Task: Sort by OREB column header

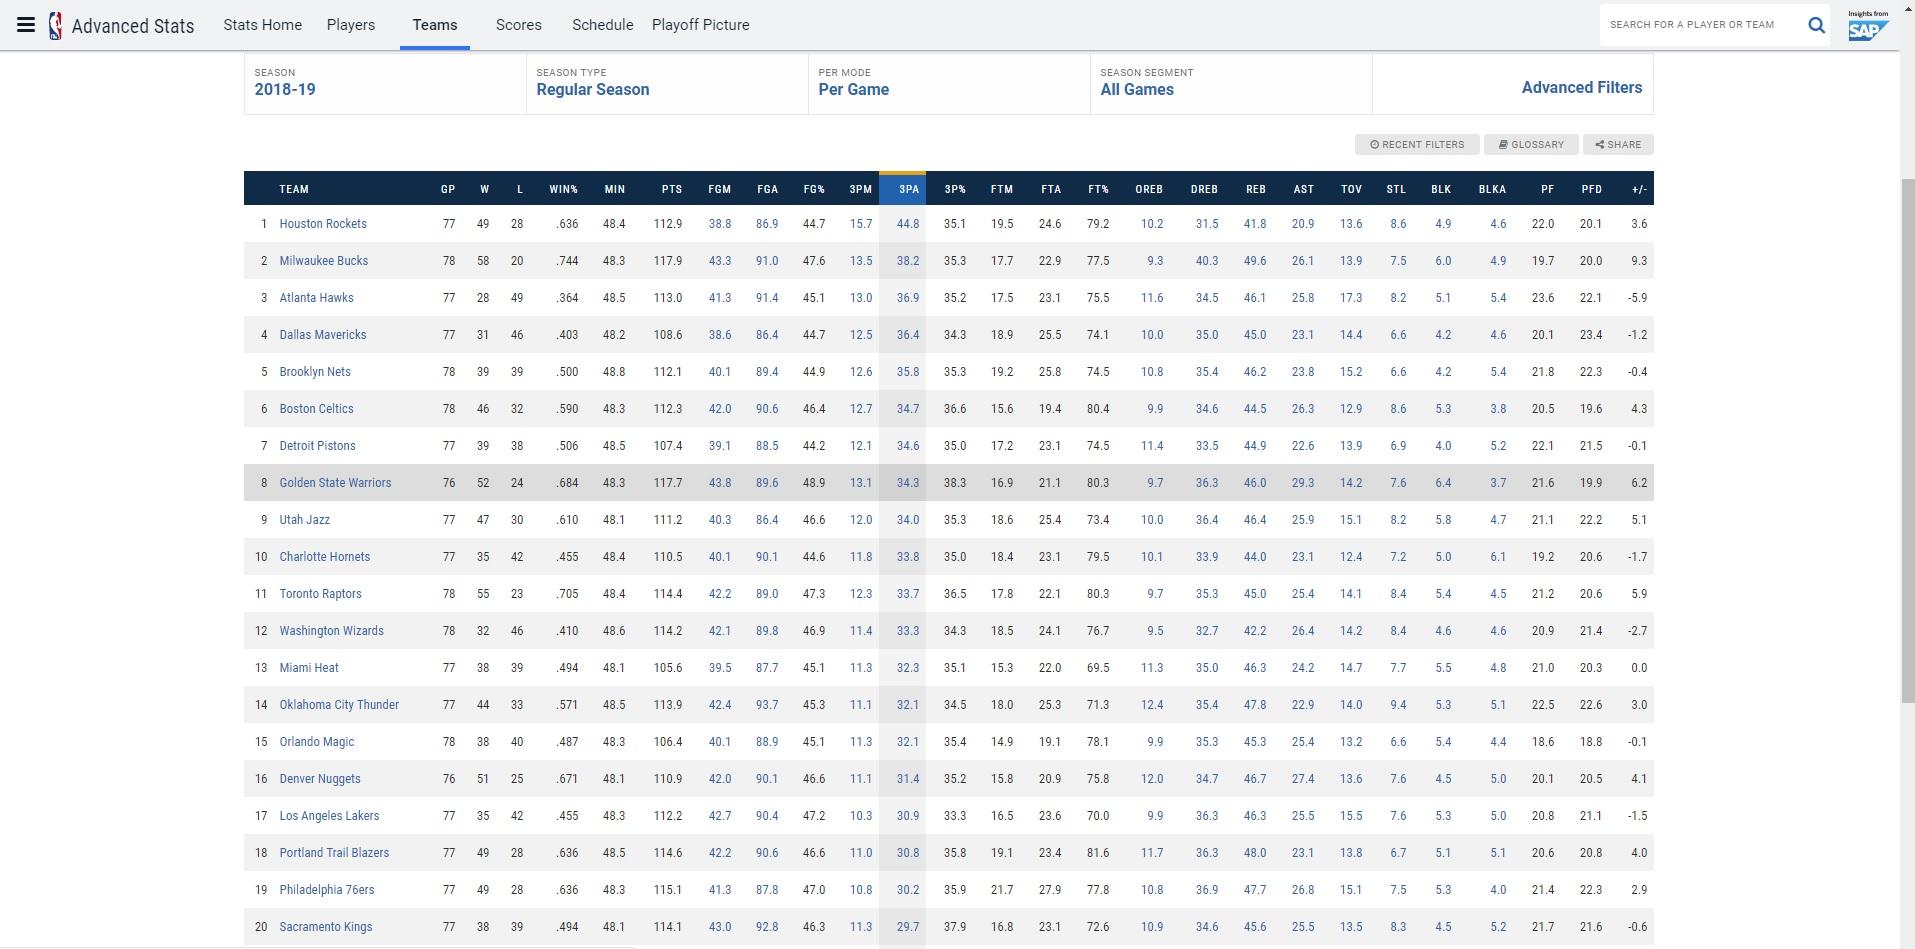Action: (x=1149, y=189)
